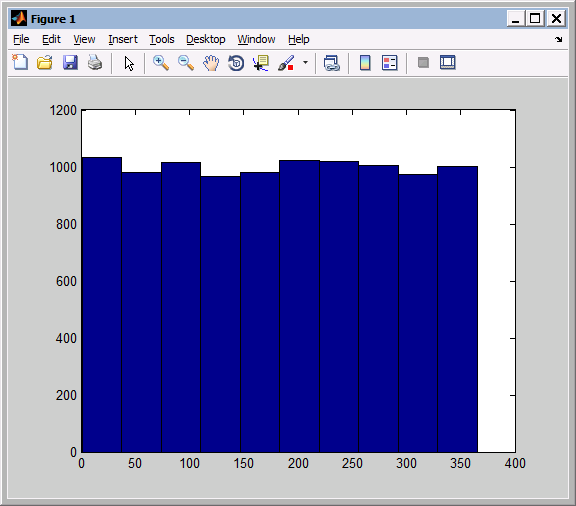
Task: Open the Tools menu
Action: pyautogui.click(x=162, y=39)
